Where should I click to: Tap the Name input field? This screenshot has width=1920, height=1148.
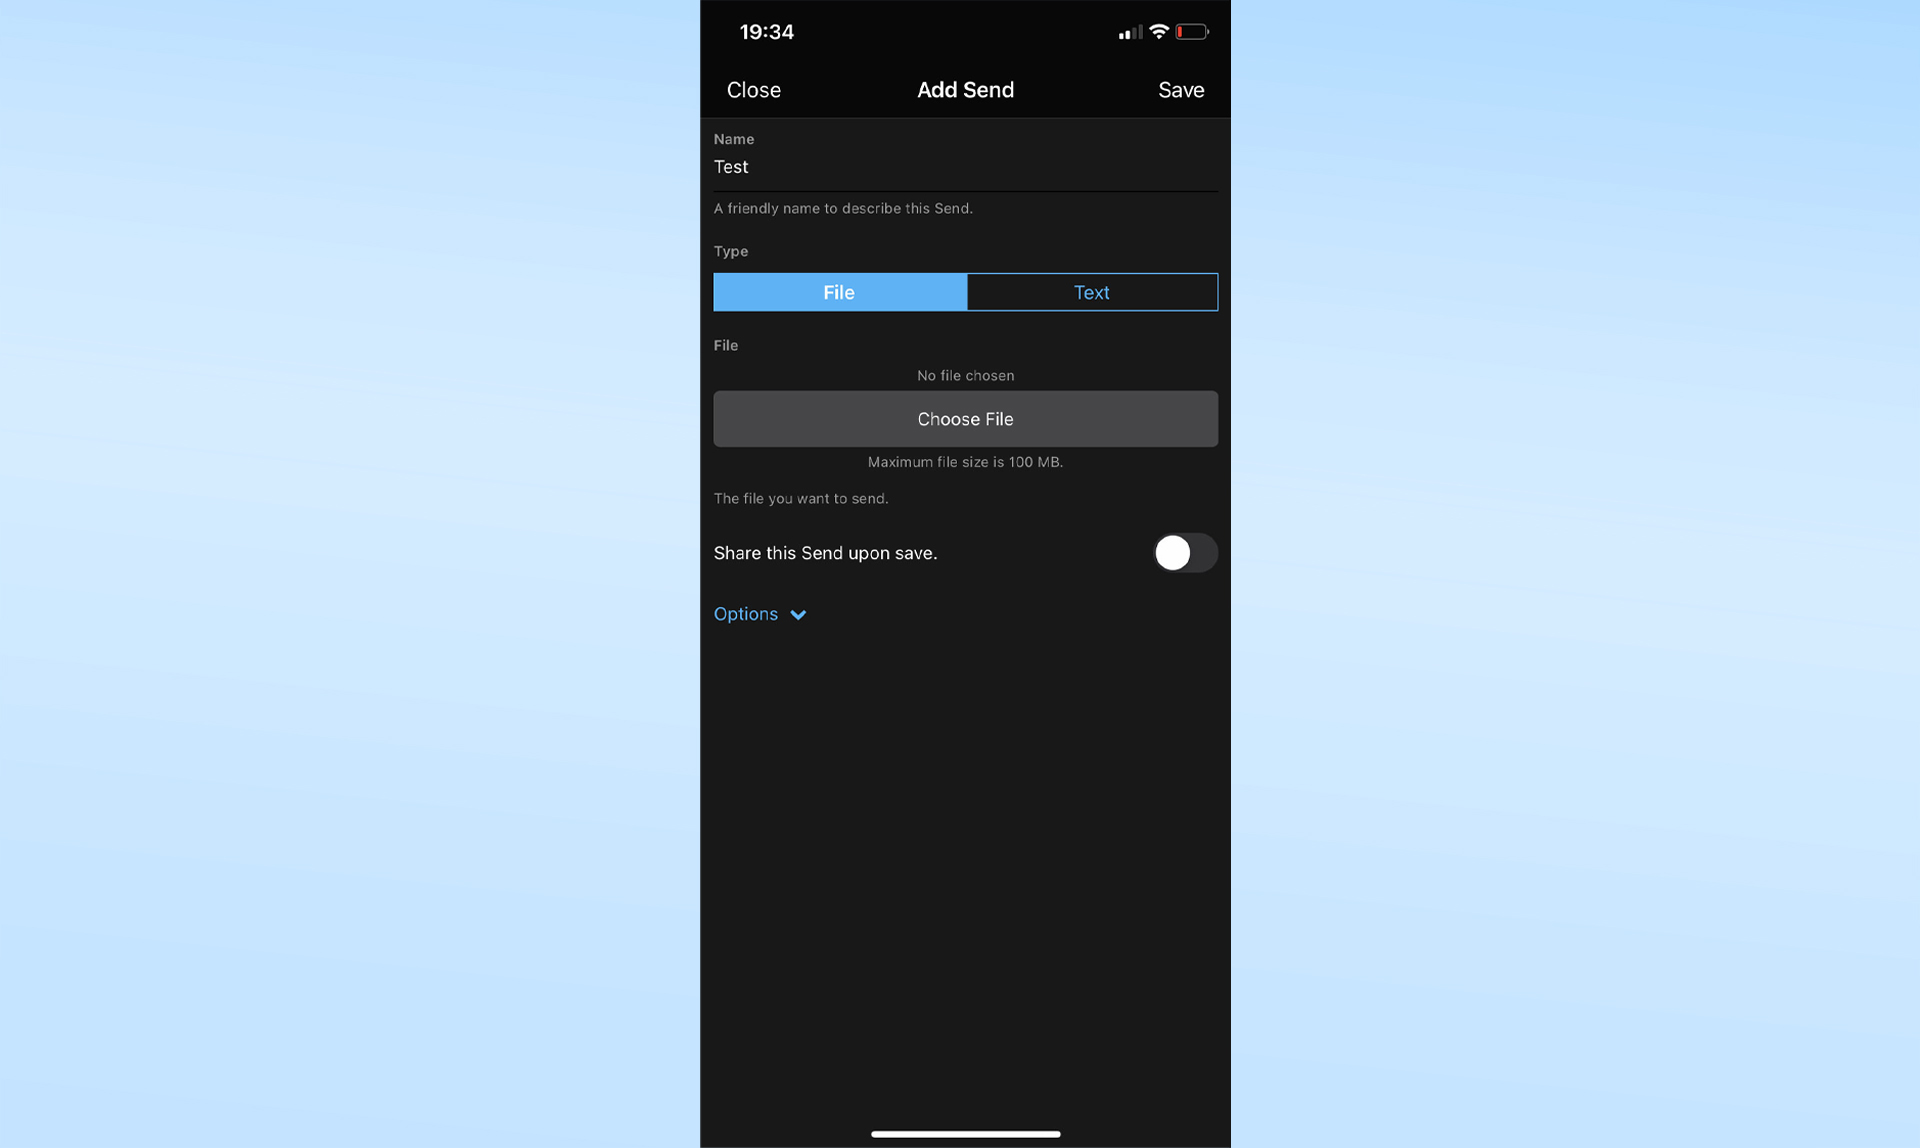(x=966, y=167)
